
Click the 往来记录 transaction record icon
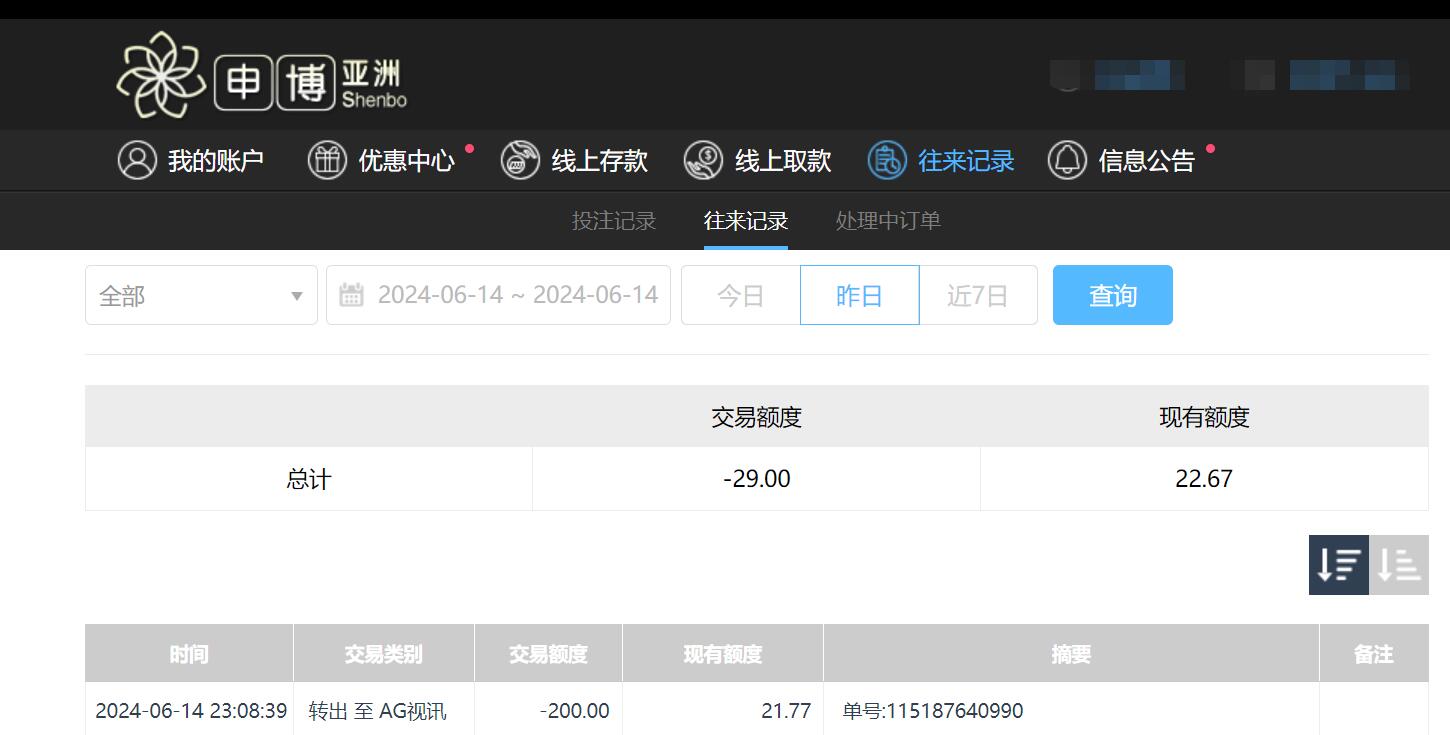click(x=888, y=160)
